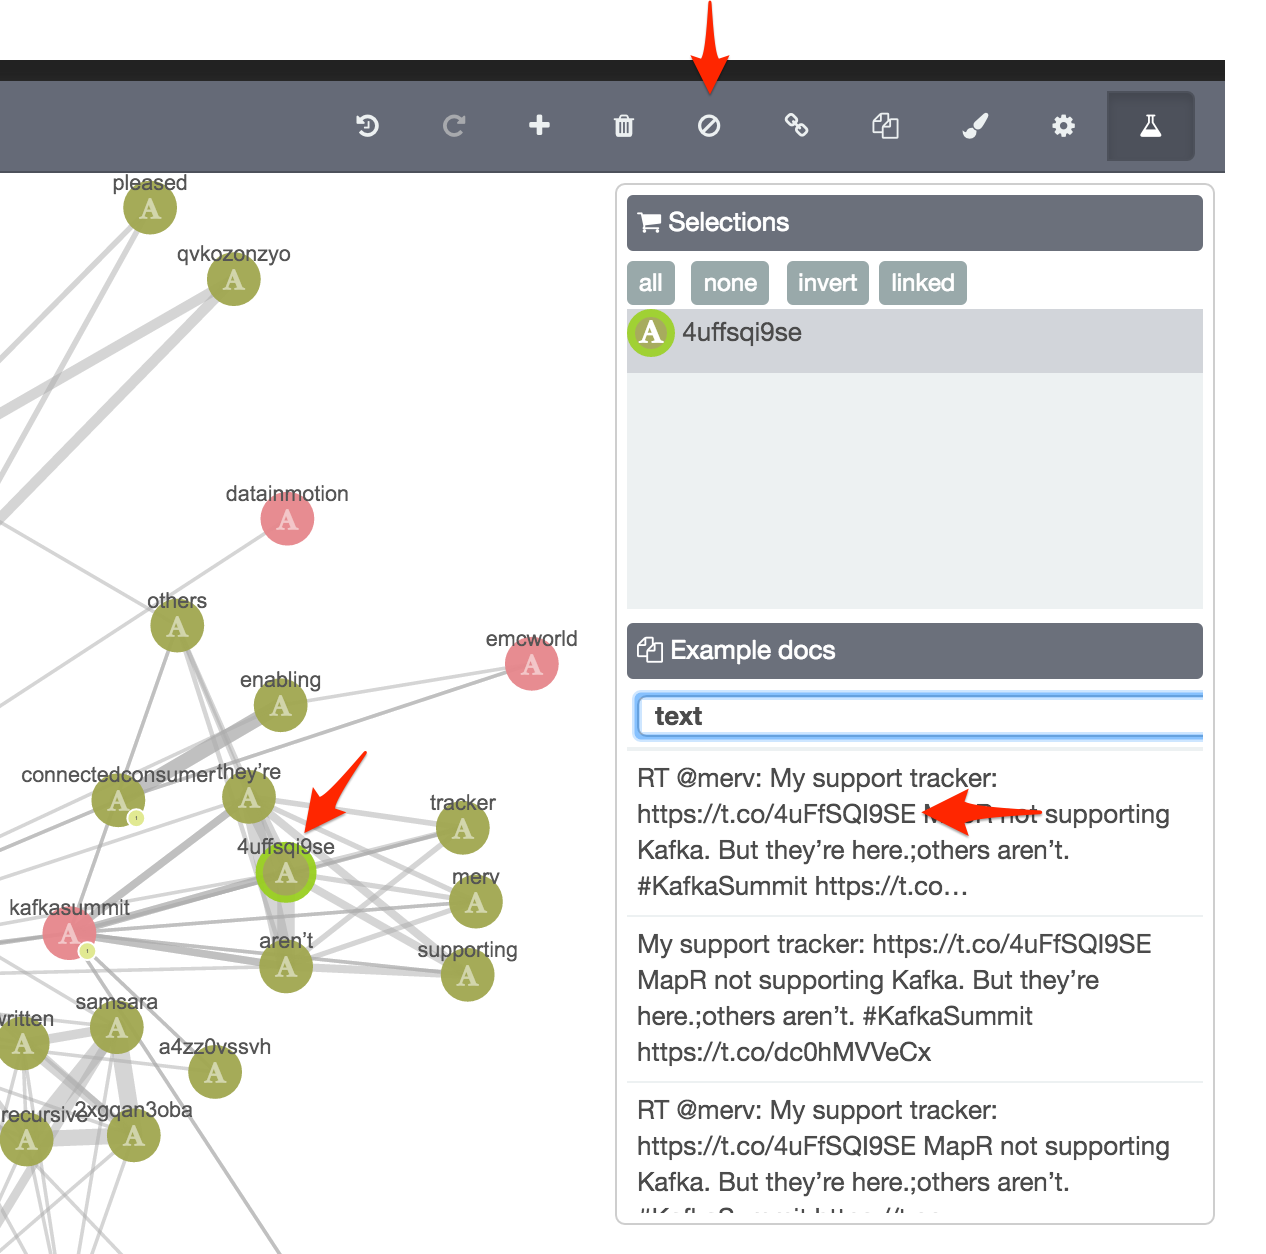Click the red datainmotion graph node

[287, 519]
